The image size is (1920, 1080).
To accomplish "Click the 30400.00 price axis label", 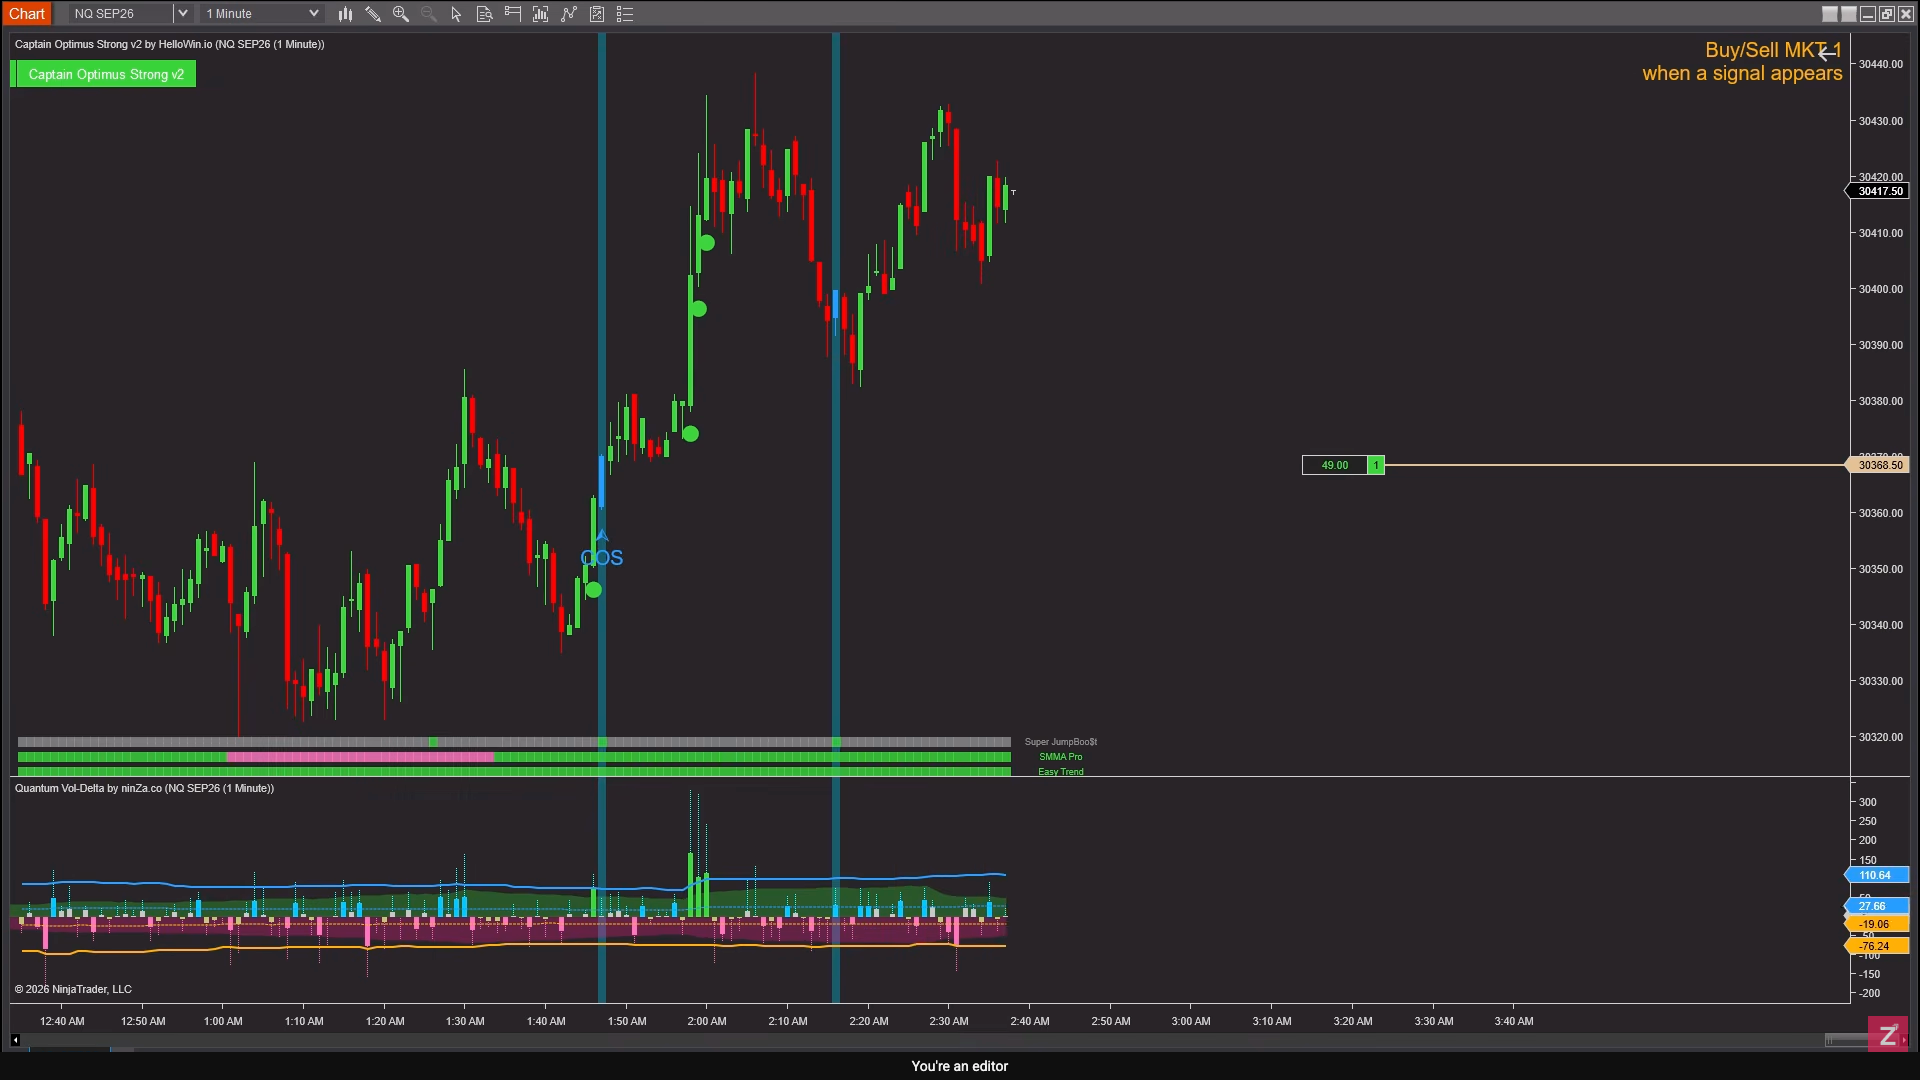I will click(1881, 289).
